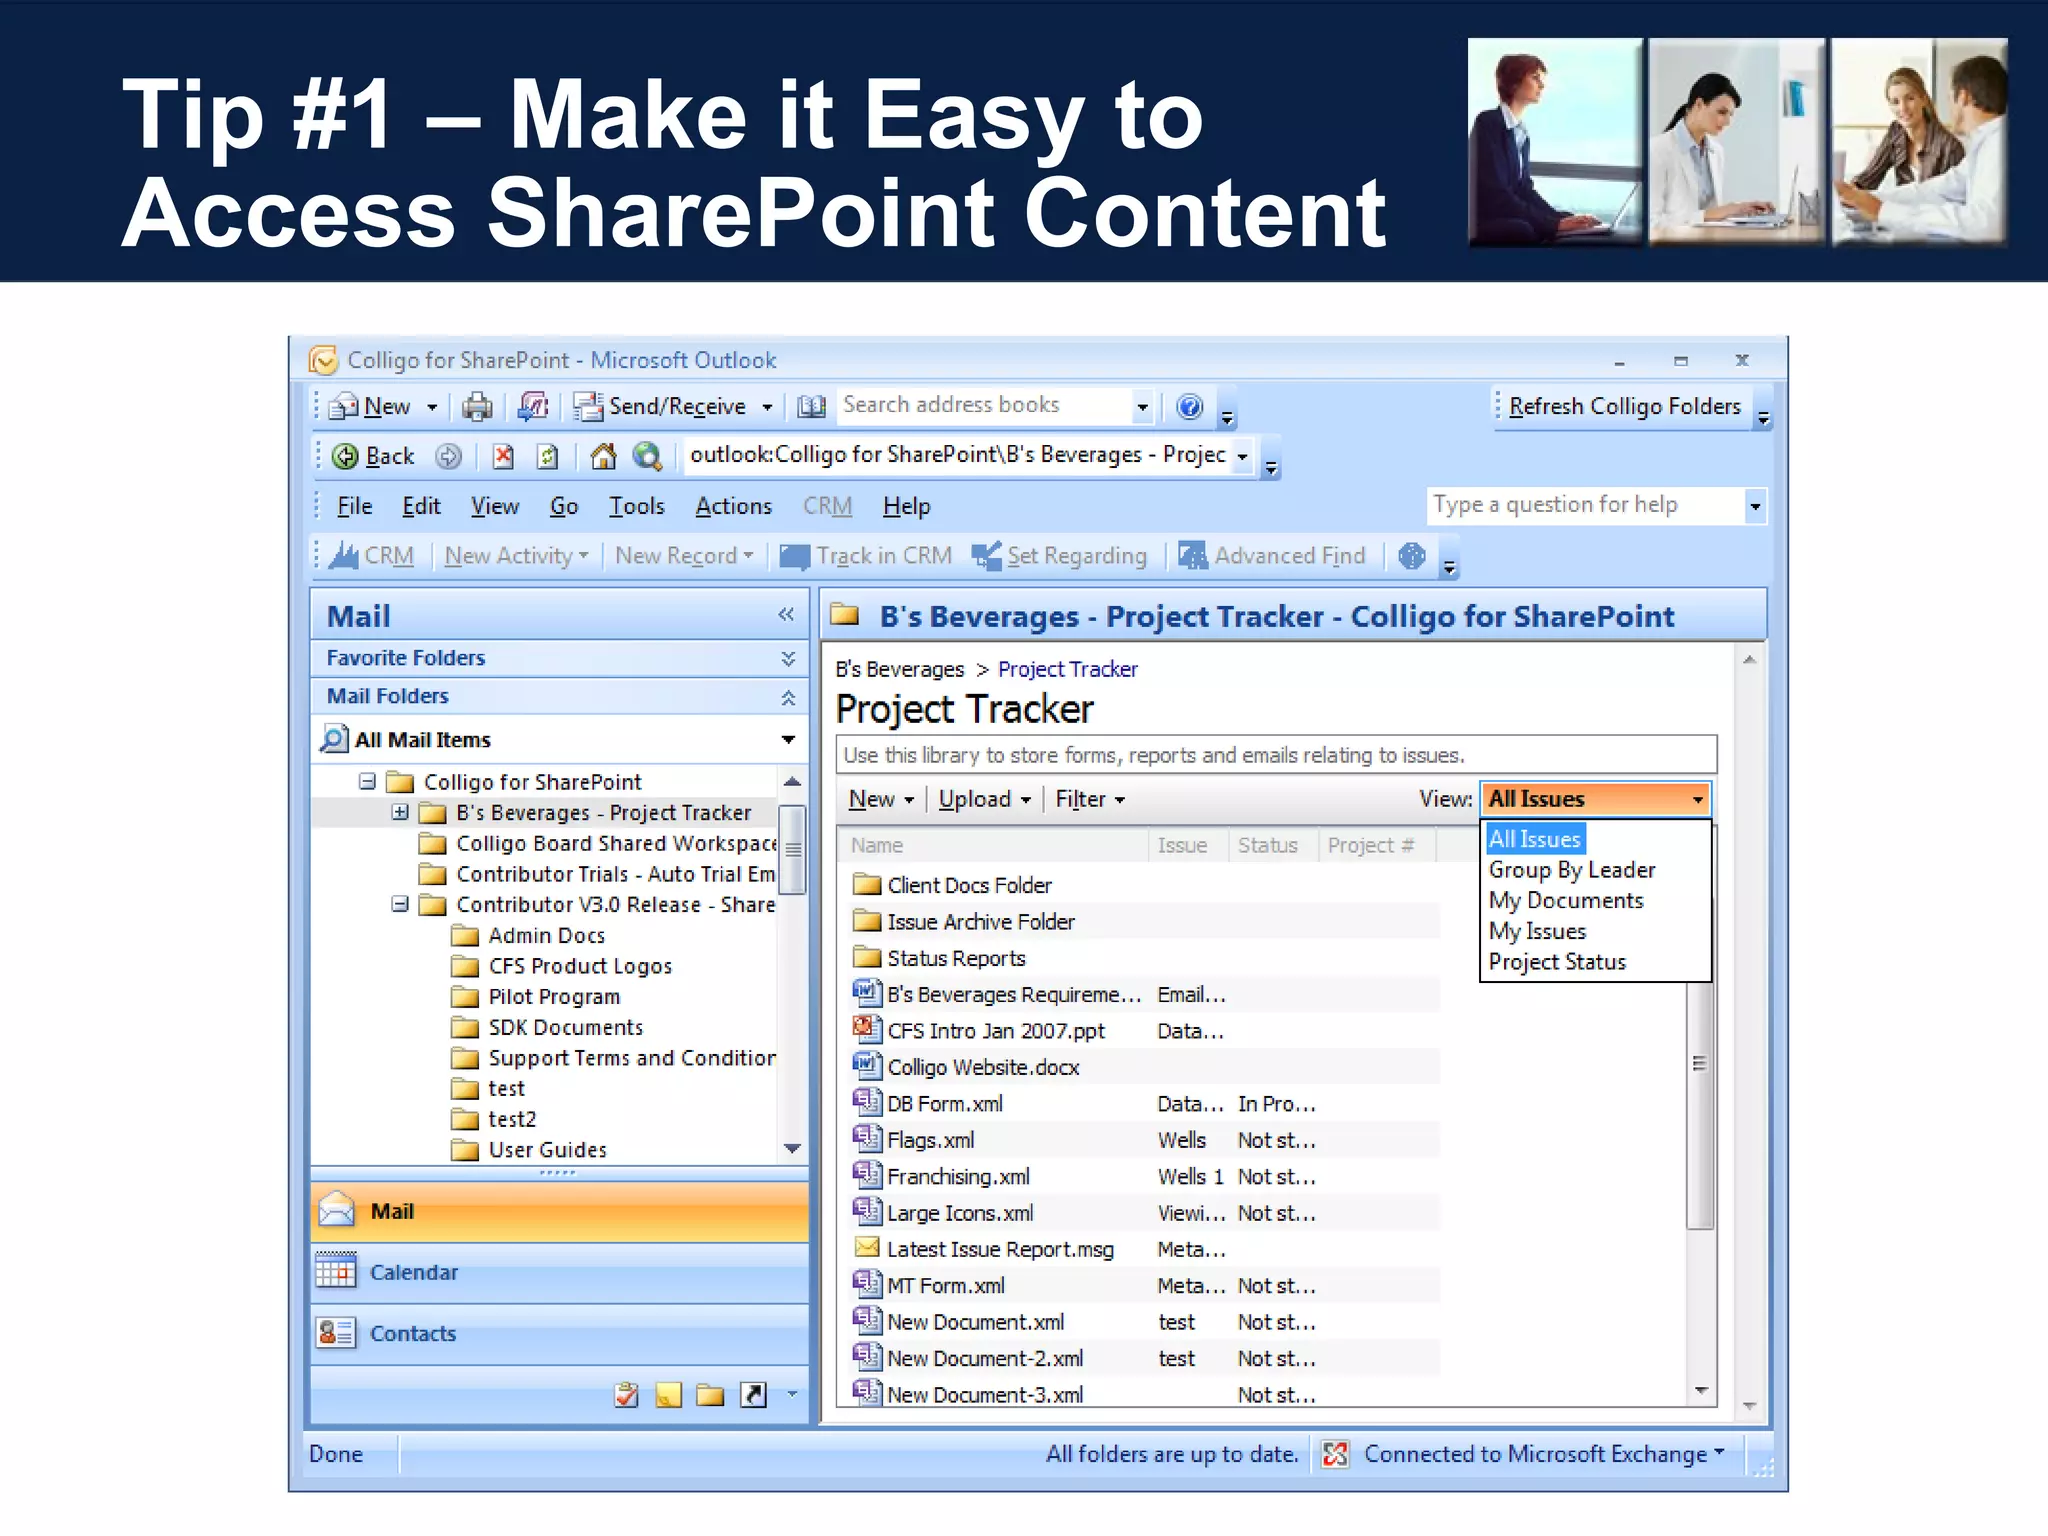Select Project Status view option
Viewport: 2048px width, 1536px height.
1557,962
